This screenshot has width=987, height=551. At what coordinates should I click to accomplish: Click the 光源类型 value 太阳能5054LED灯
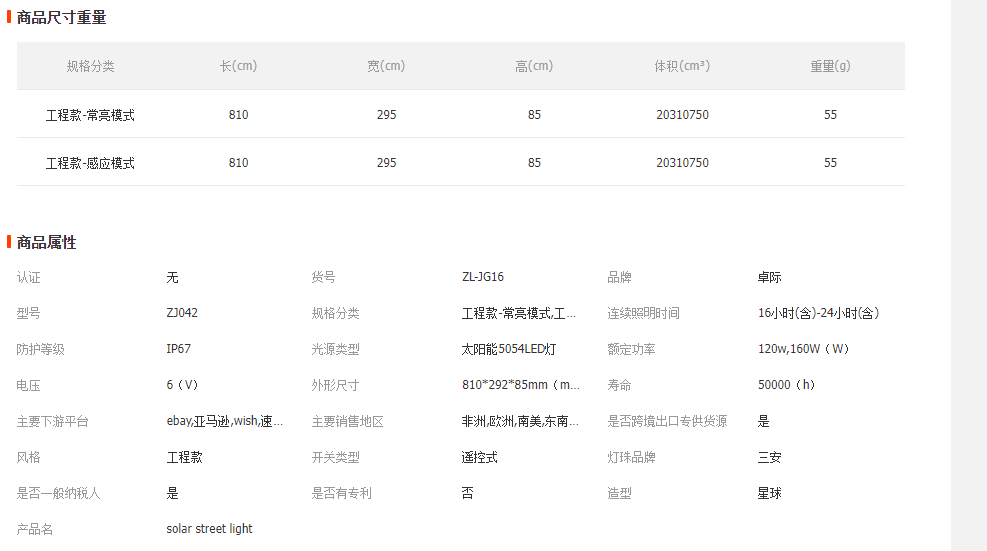pos(509,349)
